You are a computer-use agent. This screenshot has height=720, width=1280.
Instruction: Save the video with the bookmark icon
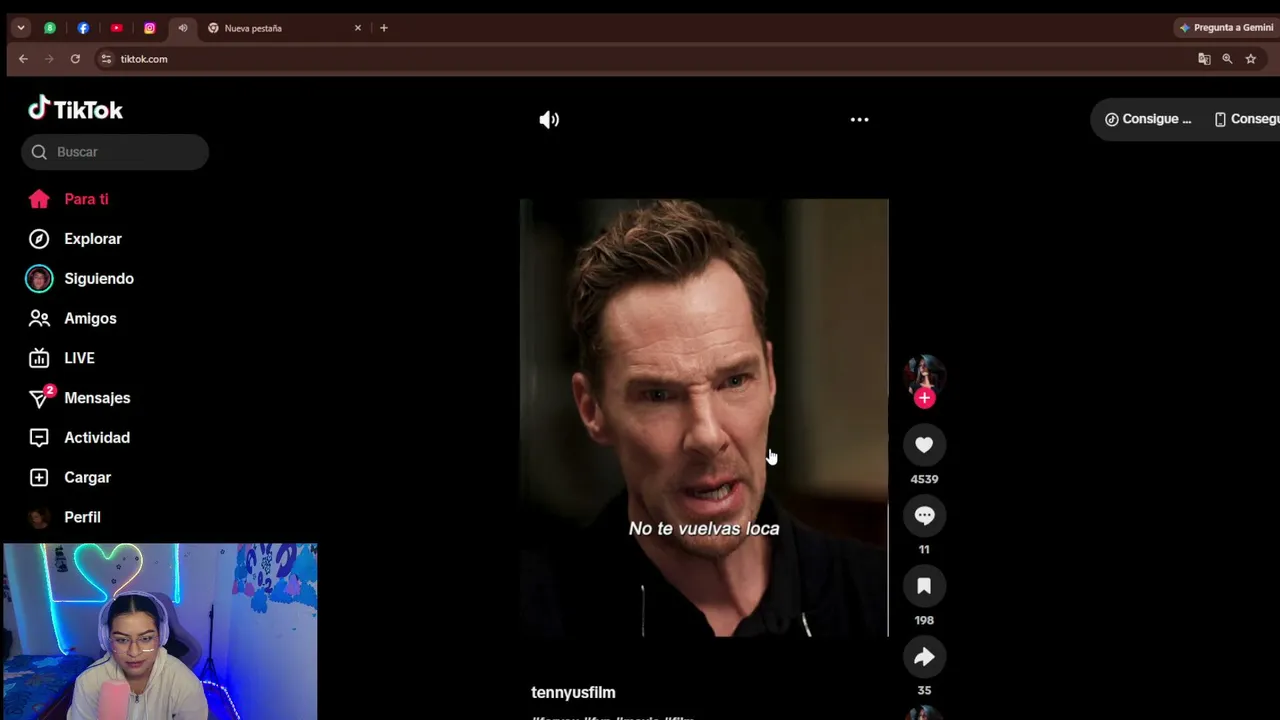[x=924, y=586]
